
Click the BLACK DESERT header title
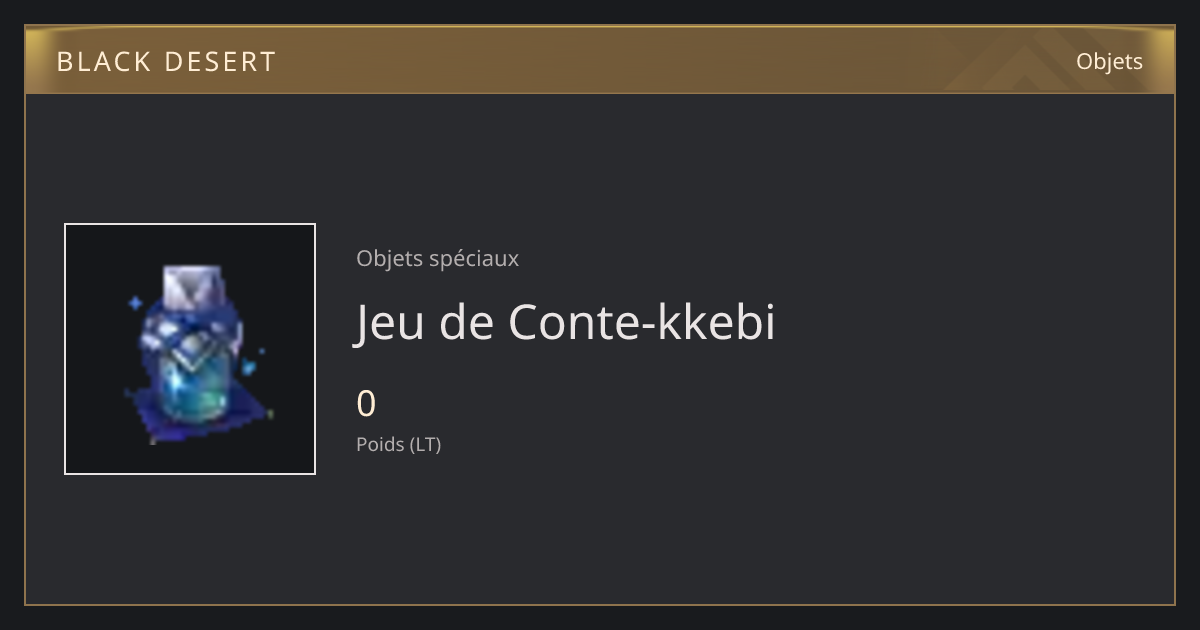166,62
